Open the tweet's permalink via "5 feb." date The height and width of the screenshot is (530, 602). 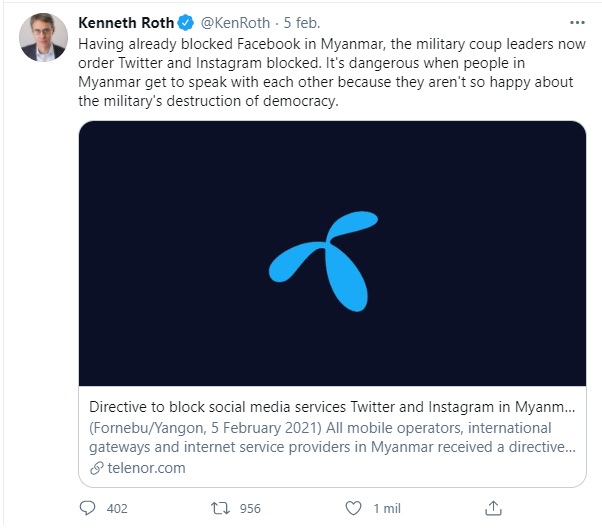pyautogui.click(x=304, y=23)
